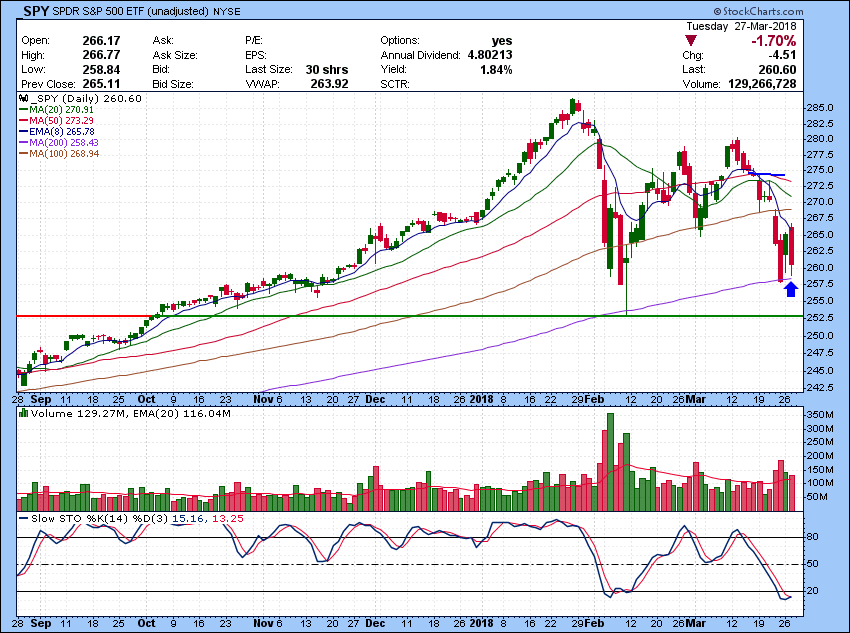850x633 pixels.
Task: Select the High value 266.77
Action: click(101, 55)
